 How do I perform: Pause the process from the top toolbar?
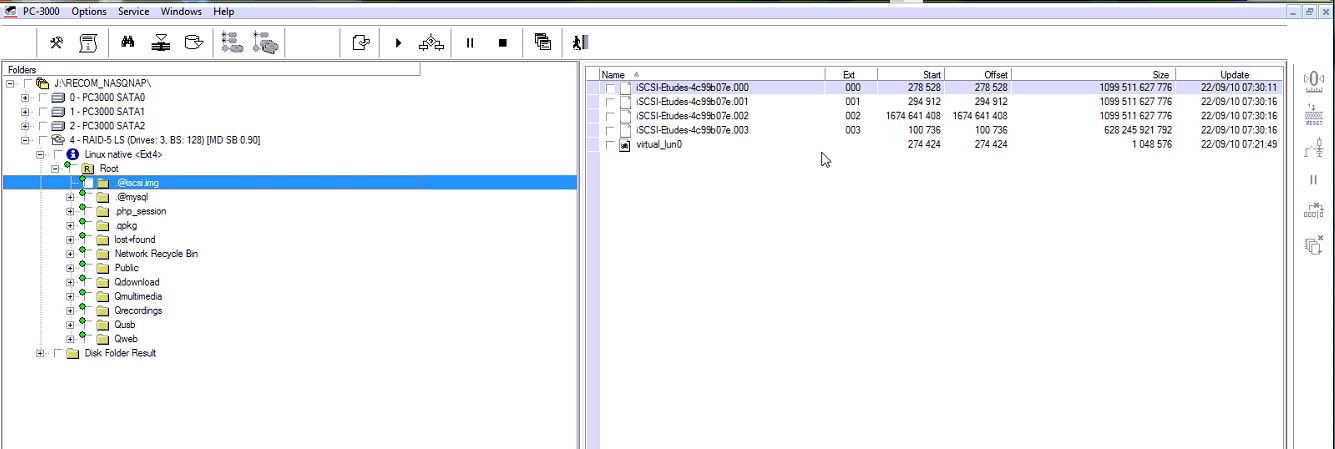469,42
